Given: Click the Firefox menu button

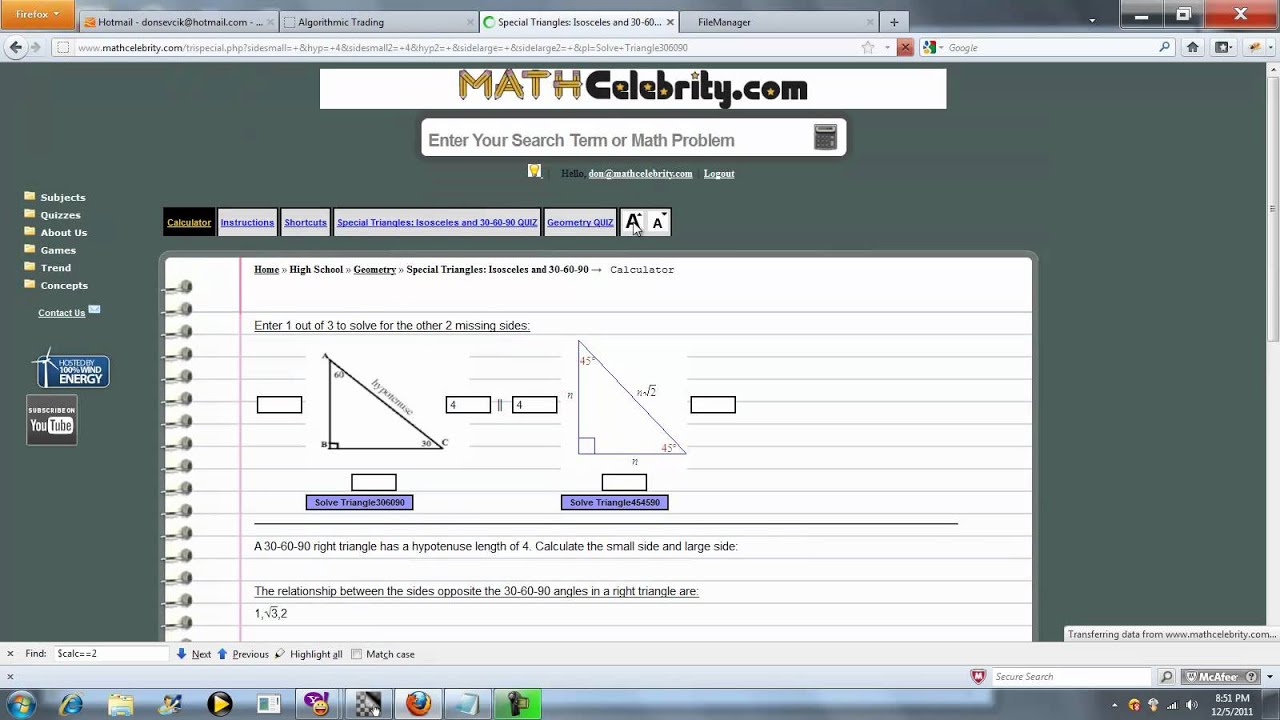Looking at the screenshot, I should 37,14.
